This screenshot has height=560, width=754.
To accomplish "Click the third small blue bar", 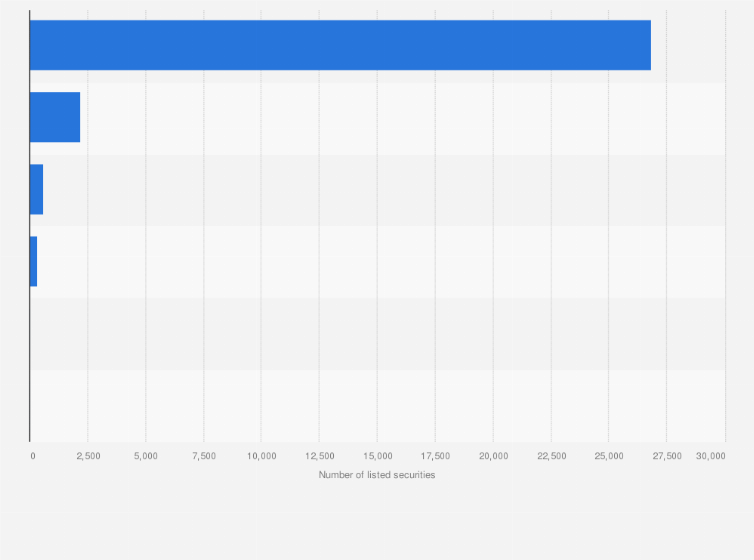I will coord(37,189).
